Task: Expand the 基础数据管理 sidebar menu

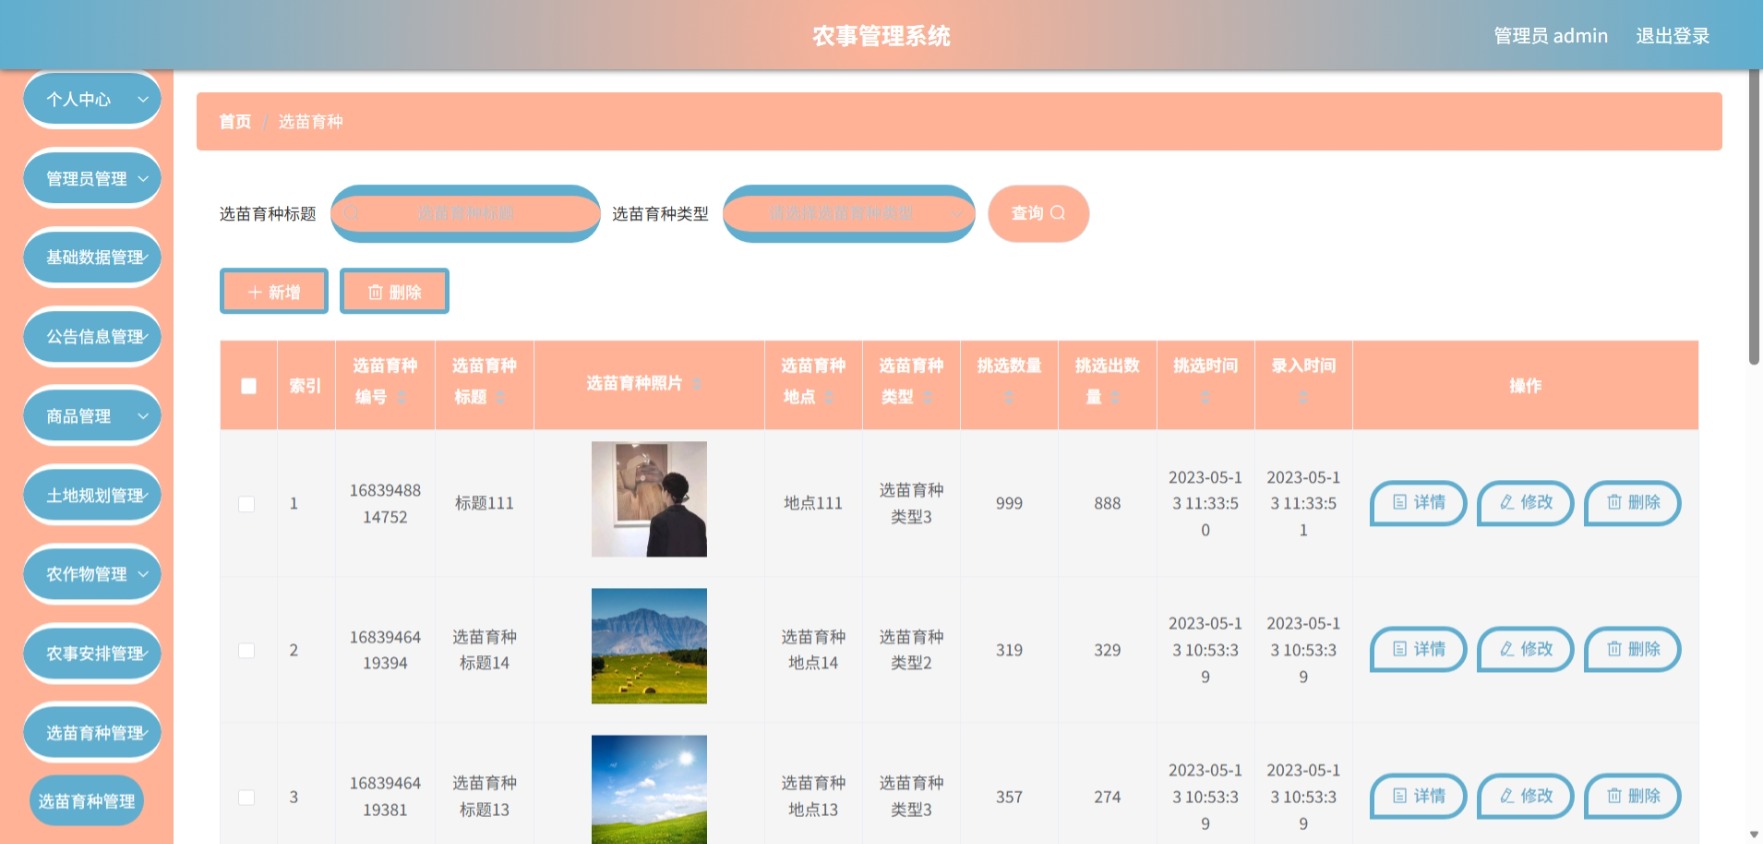Action: point(92,257)
